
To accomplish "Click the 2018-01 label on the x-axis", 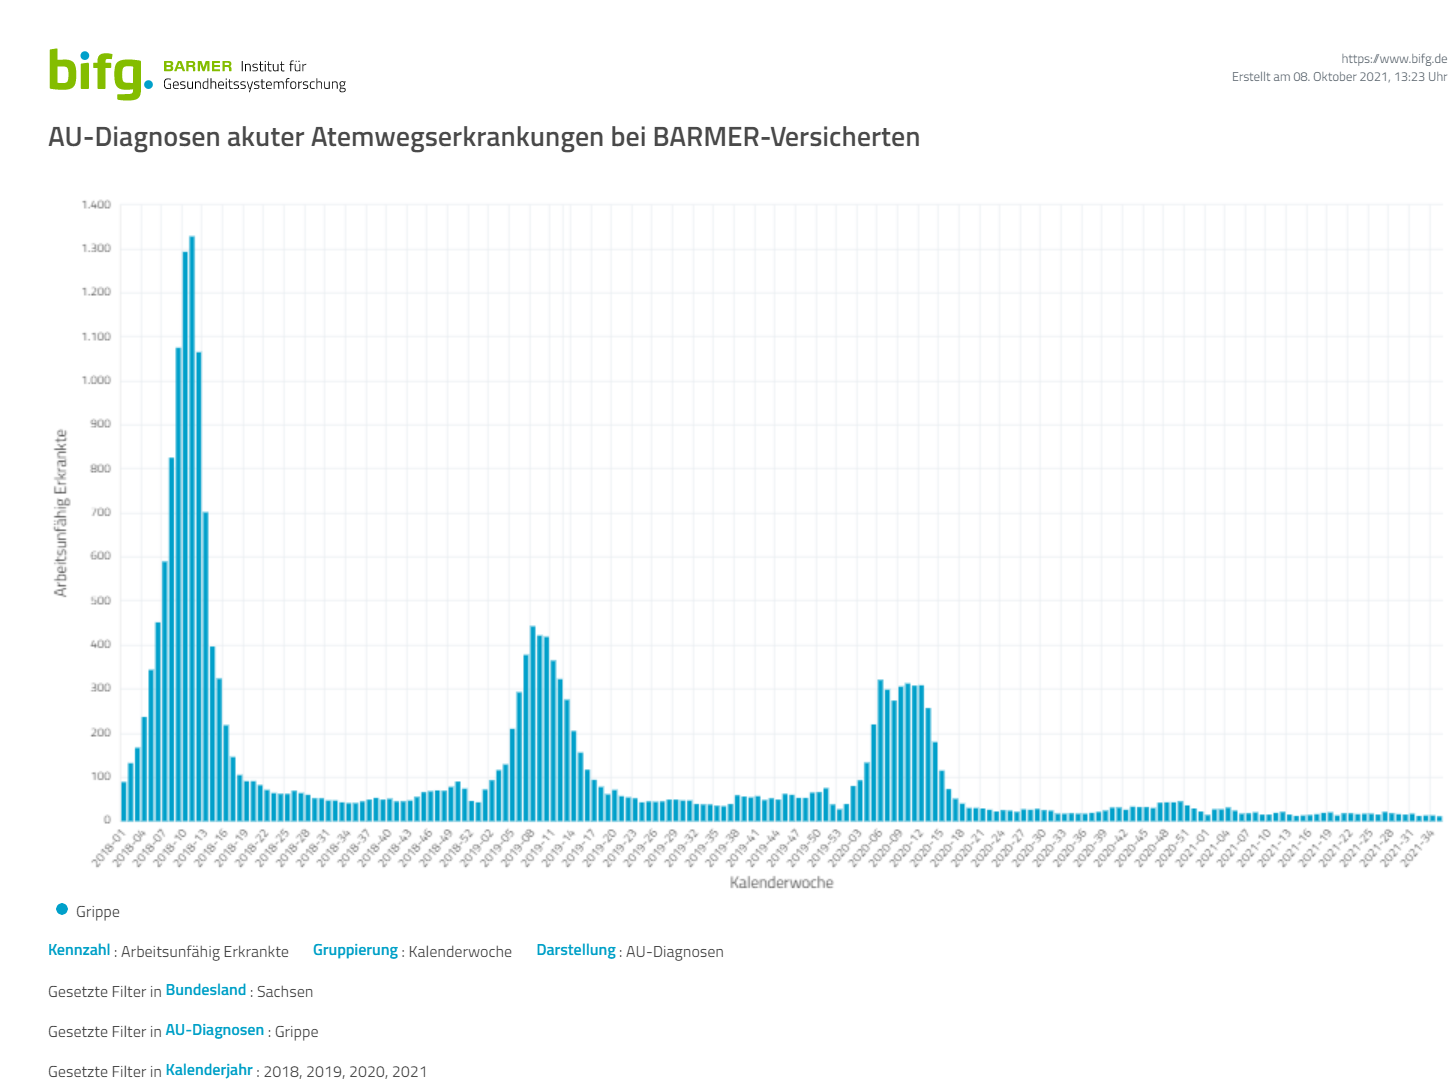I will pyautogui.click(x=110, y=846).
